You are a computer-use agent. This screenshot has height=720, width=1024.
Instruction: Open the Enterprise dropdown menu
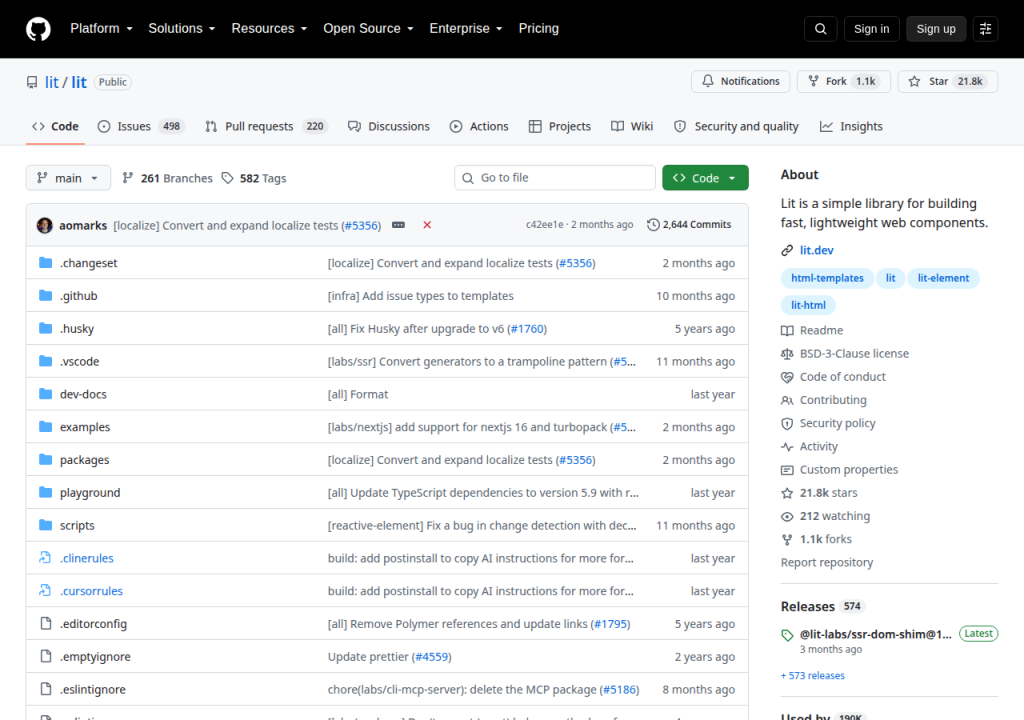click(466, 29)
